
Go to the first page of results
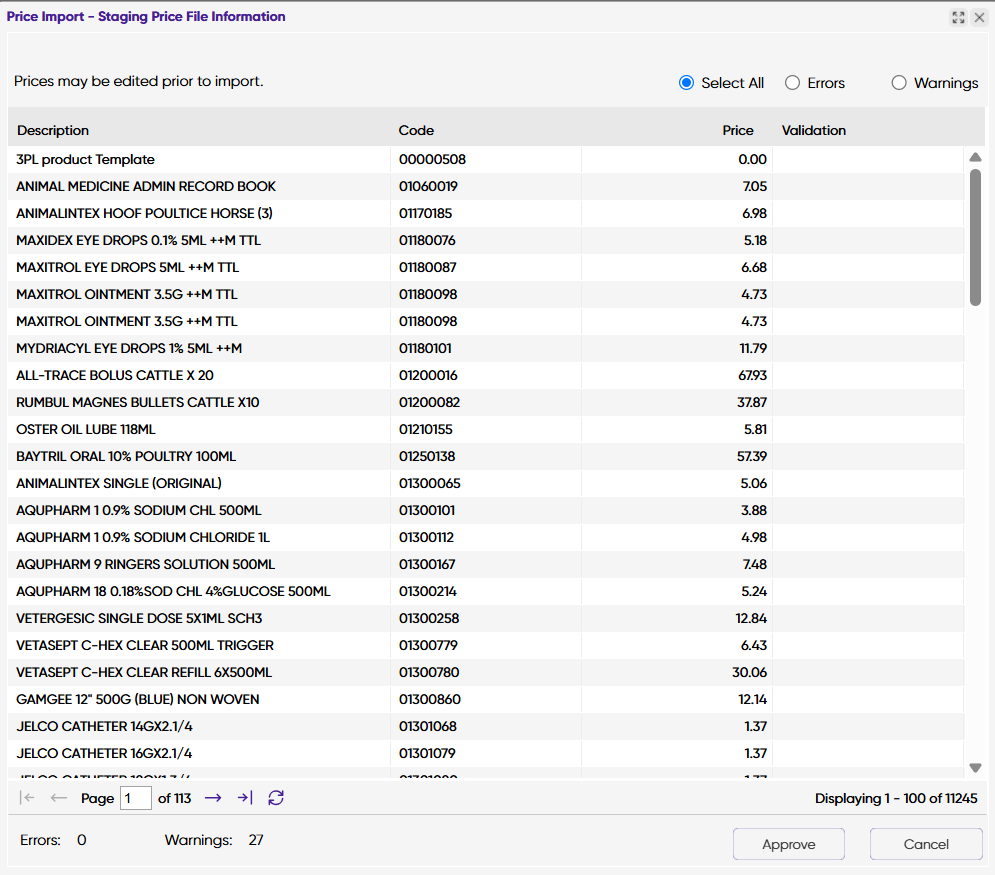tap(28, 798)
